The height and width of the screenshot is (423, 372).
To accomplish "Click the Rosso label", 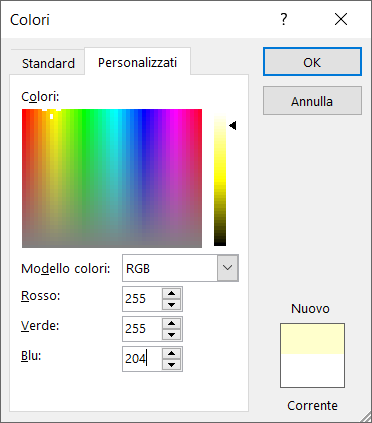I will (x=41, y=295).
